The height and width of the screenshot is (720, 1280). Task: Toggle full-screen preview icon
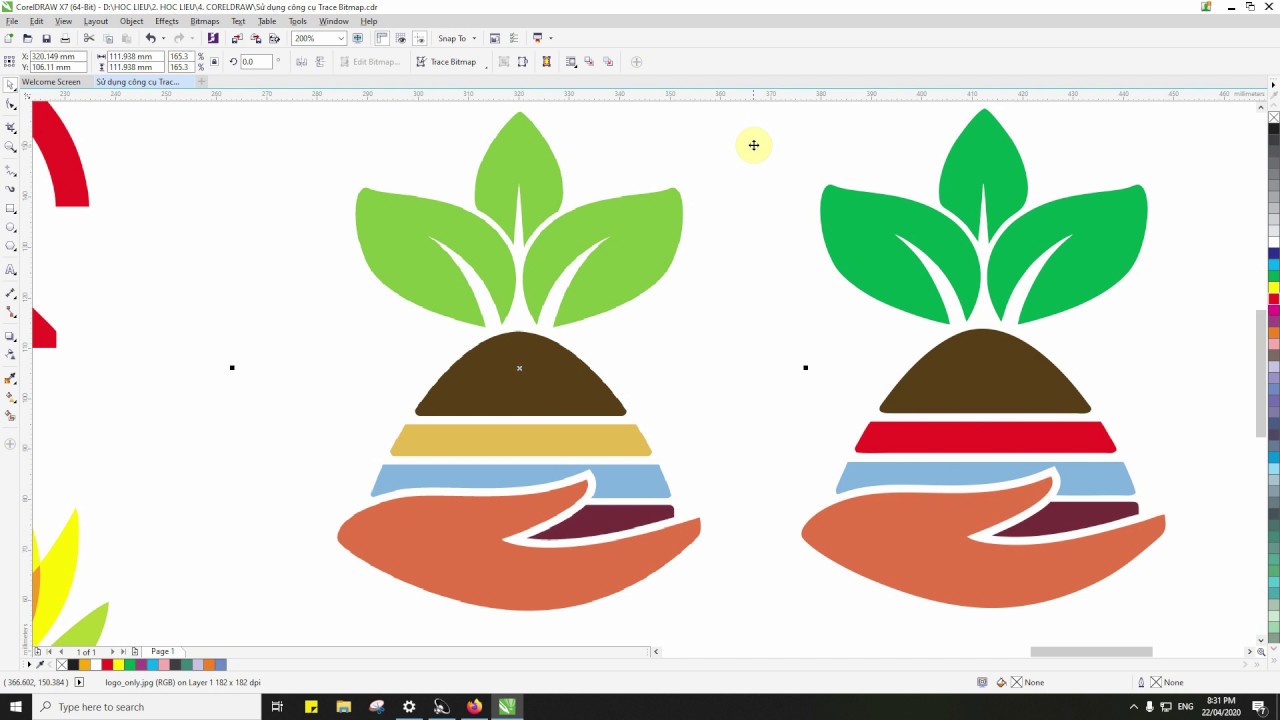pyautogui.click(x=358, y=38)
